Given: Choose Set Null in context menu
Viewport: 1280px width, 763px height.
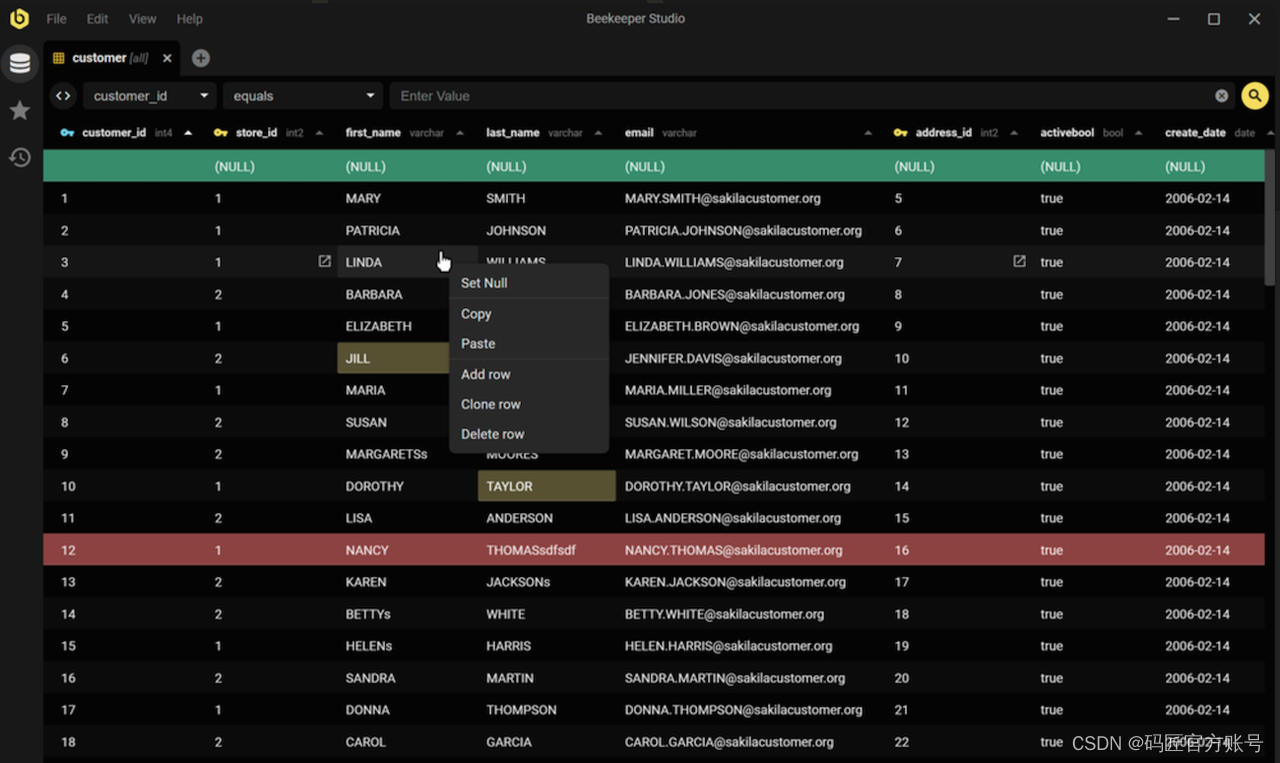Looking at the screenshot, I should click(529, 283).
